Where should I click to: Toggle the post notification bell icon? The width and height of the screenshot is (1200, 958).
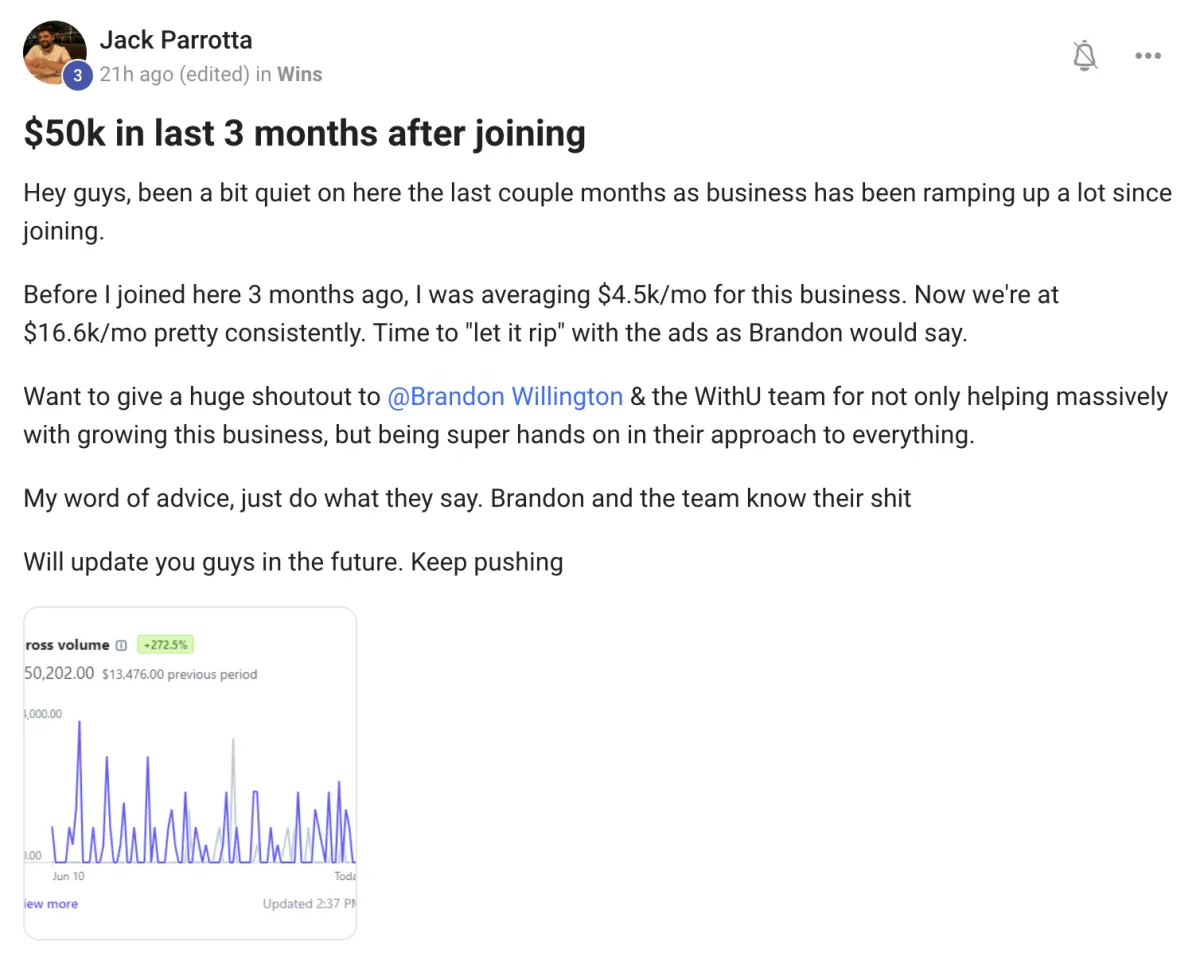(x=1085, y=56)
